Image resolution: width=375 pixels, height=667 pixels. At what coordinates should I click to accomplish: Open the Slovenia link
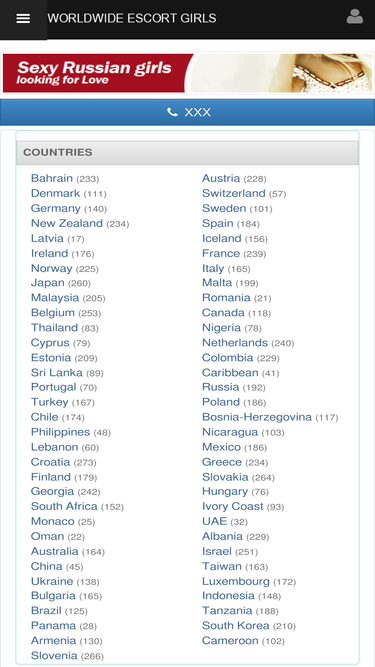(54, 656)
